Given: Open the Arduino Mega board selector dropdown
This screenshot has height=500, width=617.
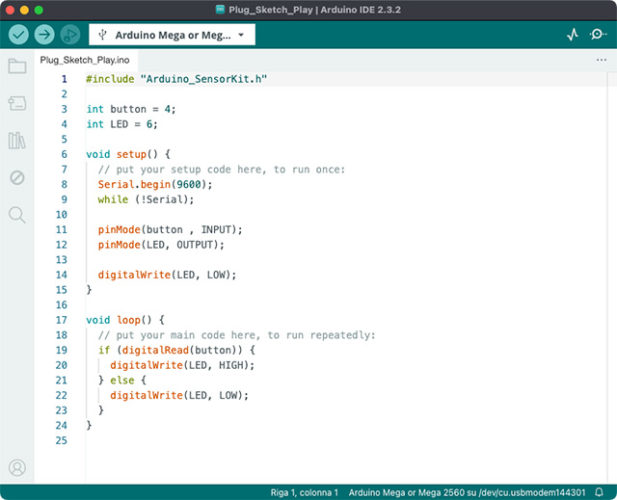Looking at the screenshot, I should click(x=172, y=35).
